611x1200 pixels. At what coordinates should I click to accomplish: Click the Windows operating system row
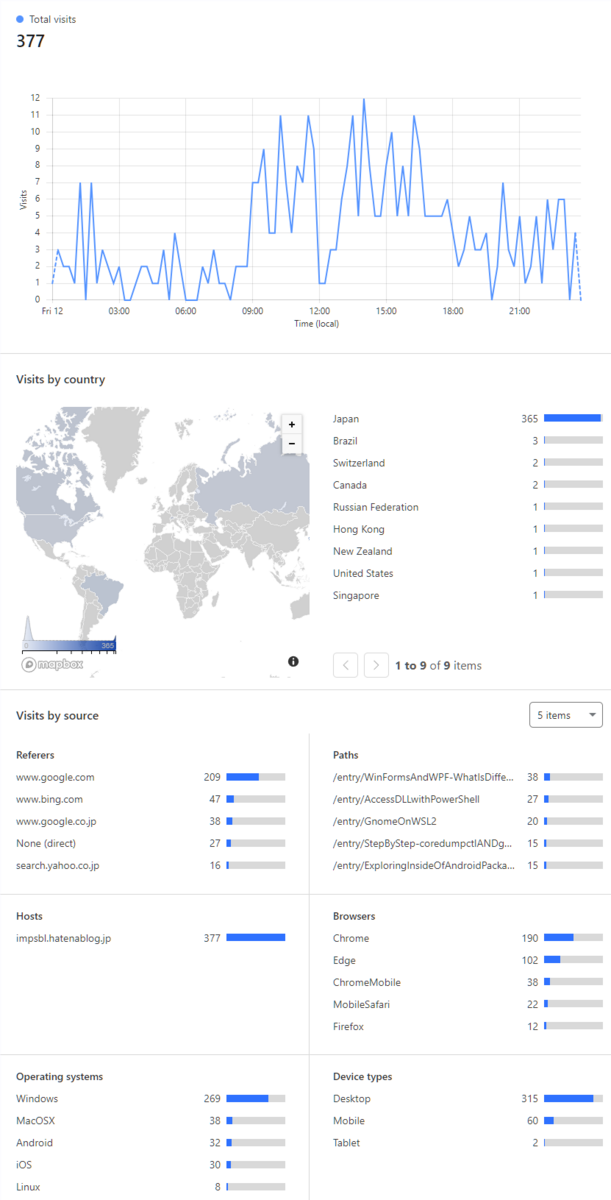click(151, 1098)
